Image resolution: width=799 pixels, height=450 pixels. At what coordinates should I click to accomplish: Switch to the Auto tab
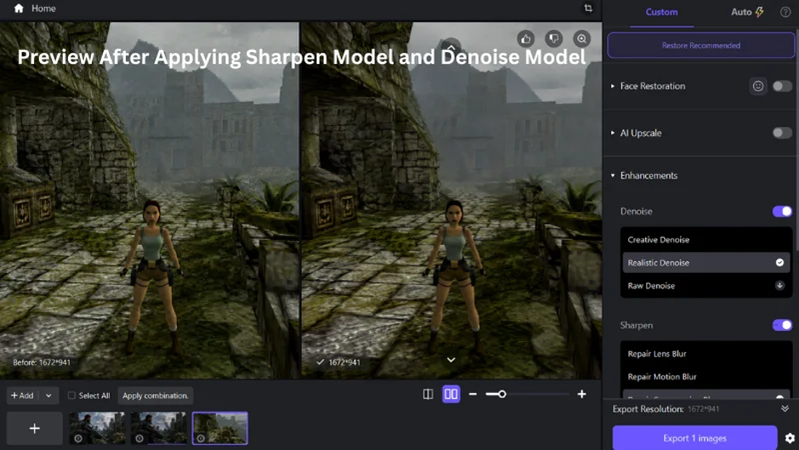coord(747,12)
